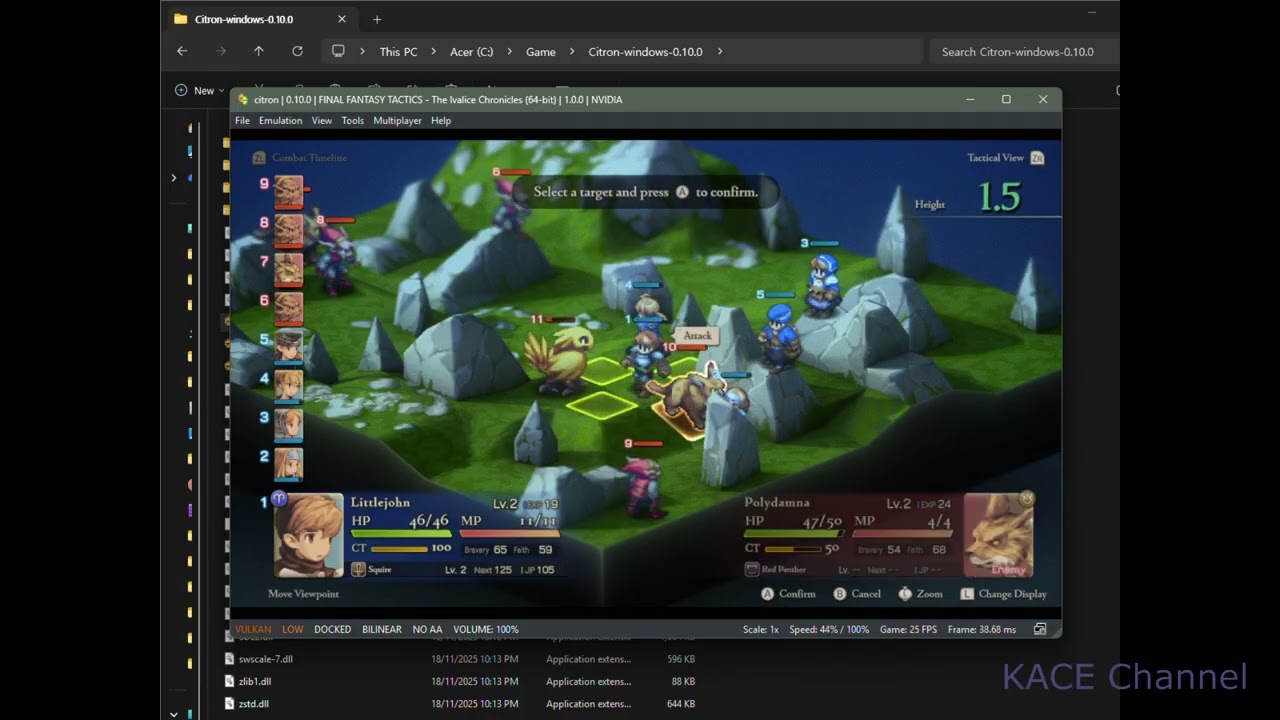This screenshot has height=720, width=1280.
Task: Toggle the DOCKED mode status button
Action: (x=332, y=630)
